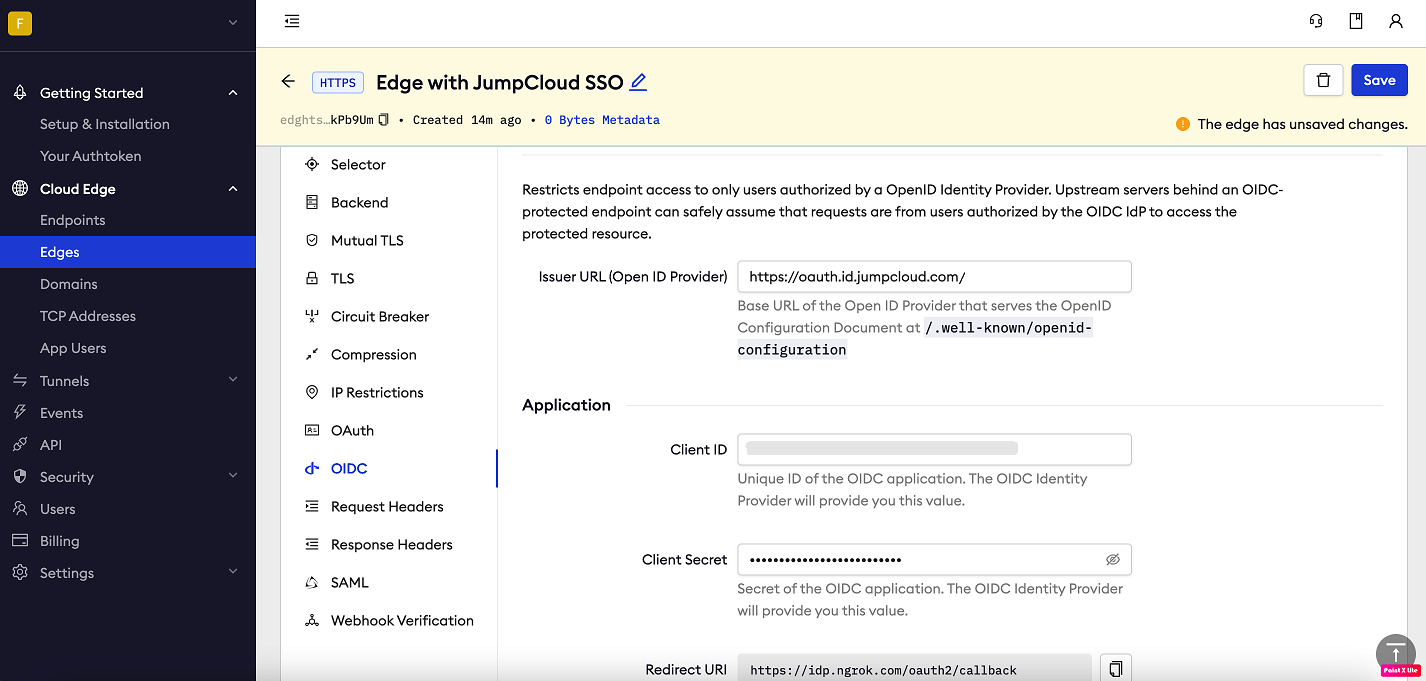
Task: Open the documentation bookmark icon
Action: point(1355,20)
